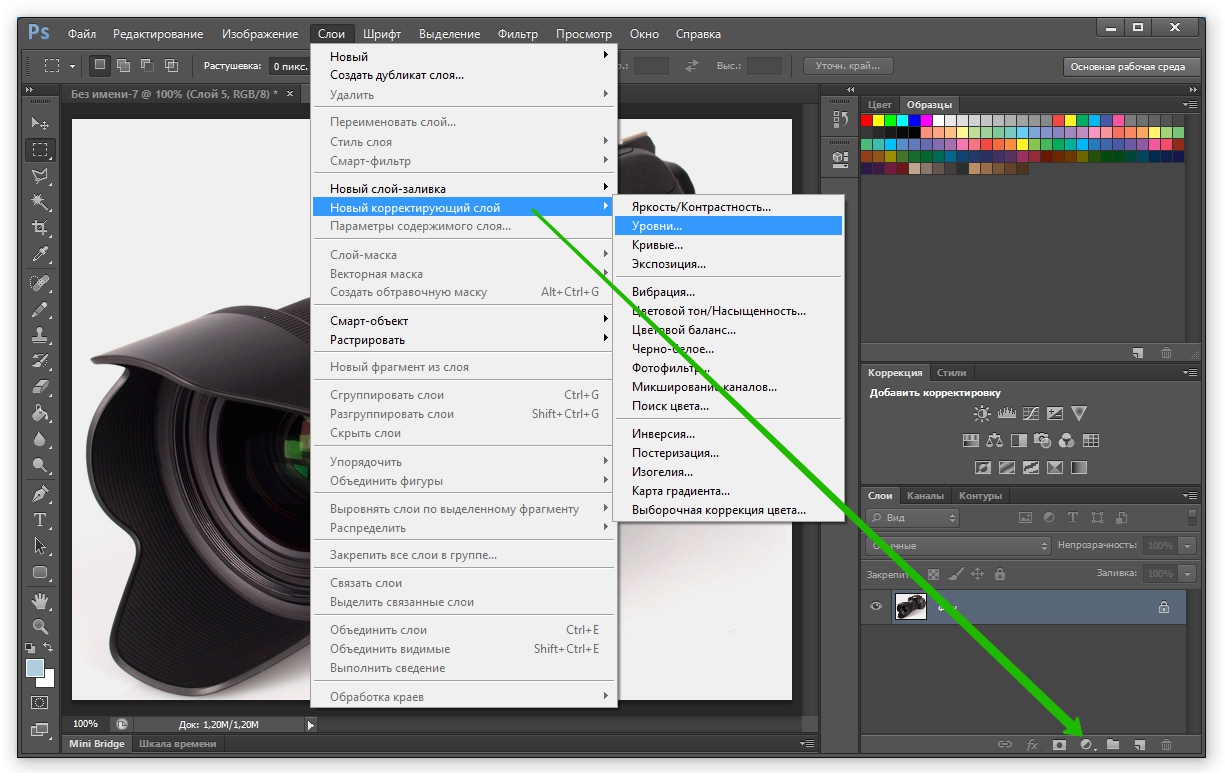Select the Rectangular Marquee tool in toolbox

pos(40,150)
